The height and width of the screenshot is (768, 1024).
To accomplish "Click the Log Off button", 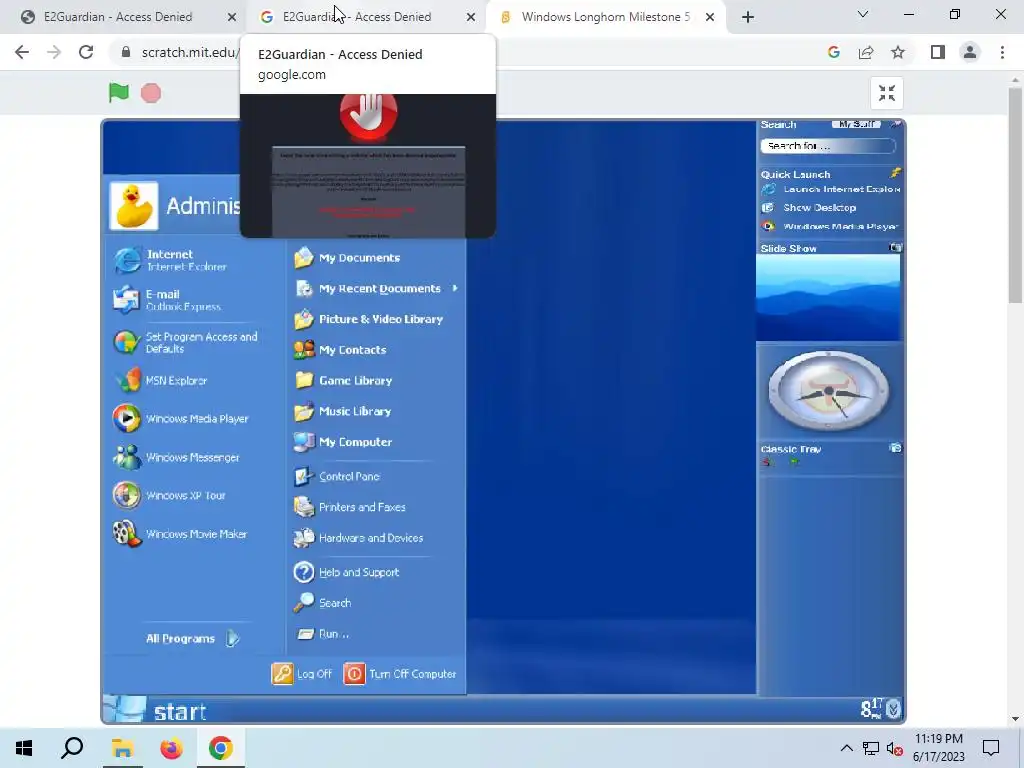I will tap(302, 673).
